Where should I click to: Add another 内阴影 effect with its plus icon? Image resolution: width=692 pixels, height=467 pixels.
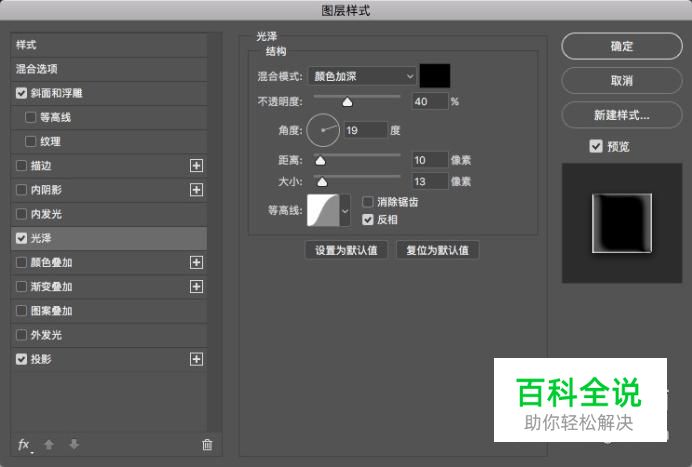196,190
